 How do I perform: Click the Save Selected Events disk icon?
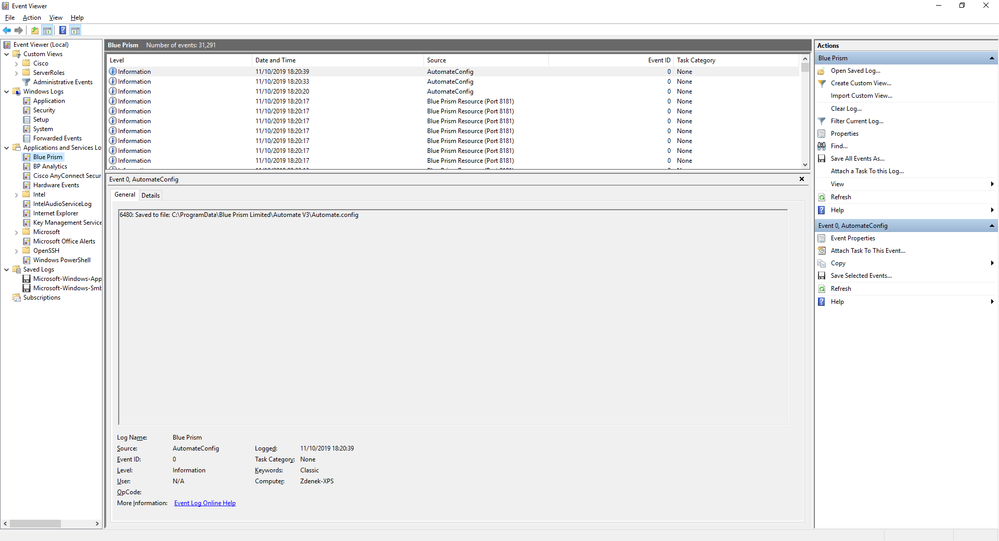click(x=821, y=276)
